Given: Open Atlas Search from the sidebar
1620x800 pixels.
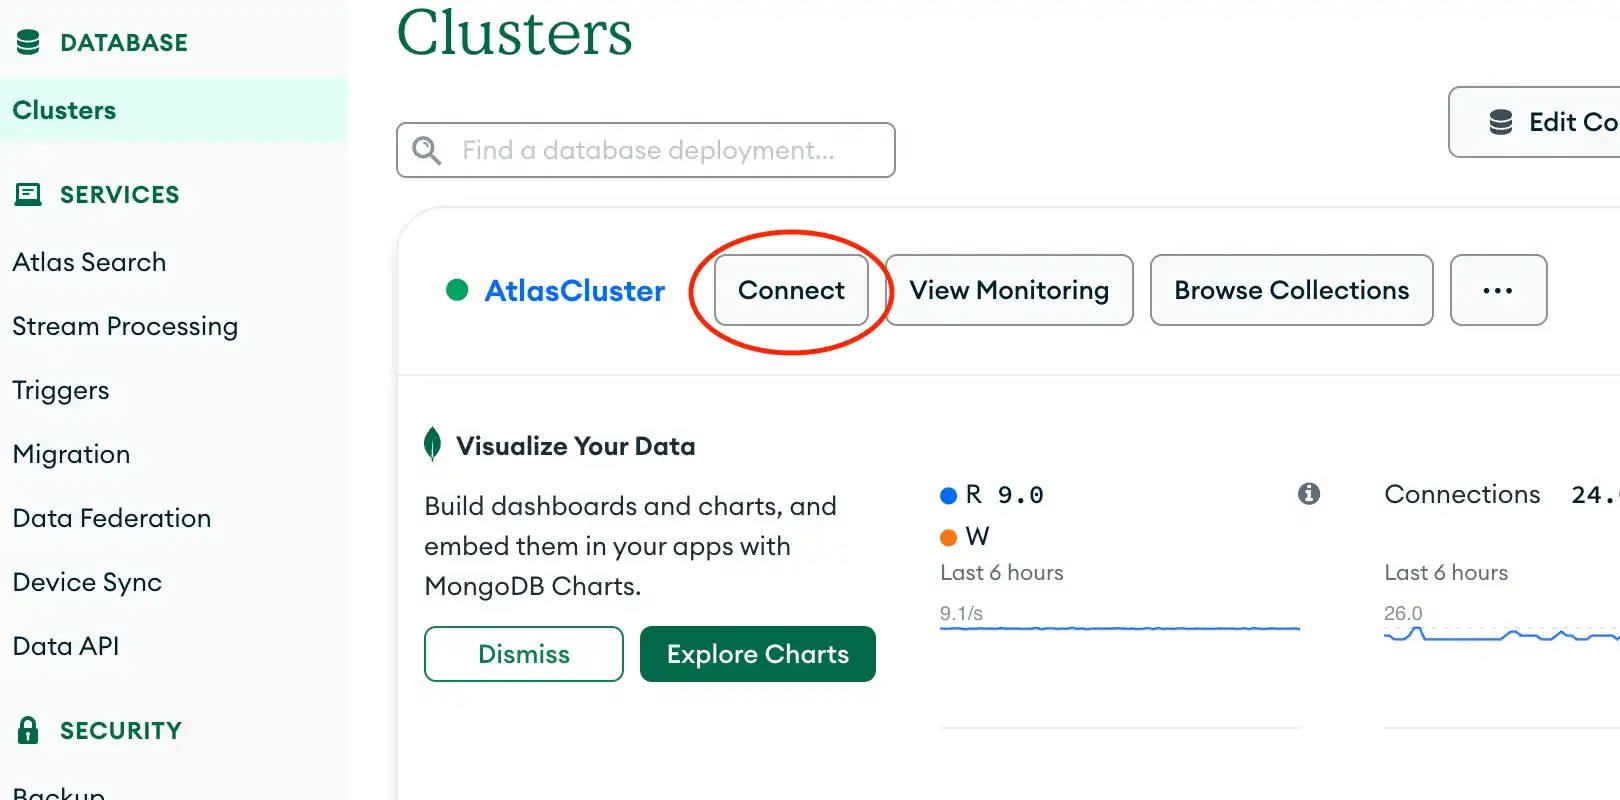Looking at the screenshot, I should [89, 262].
